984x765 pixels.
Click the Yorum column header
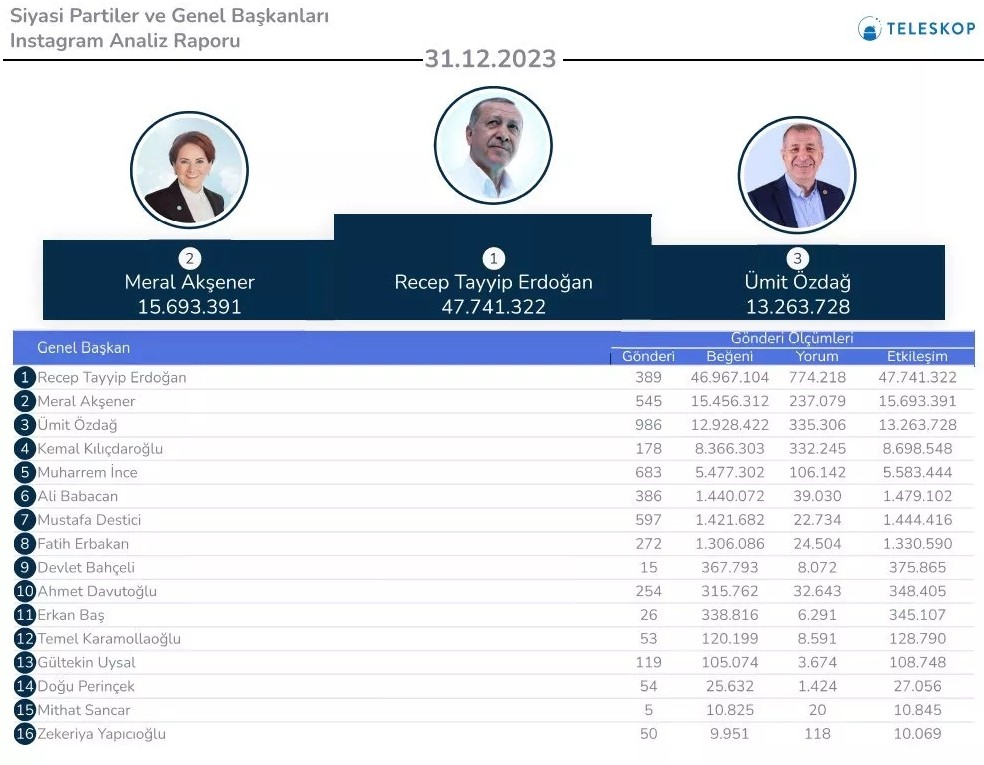point(816,356)
